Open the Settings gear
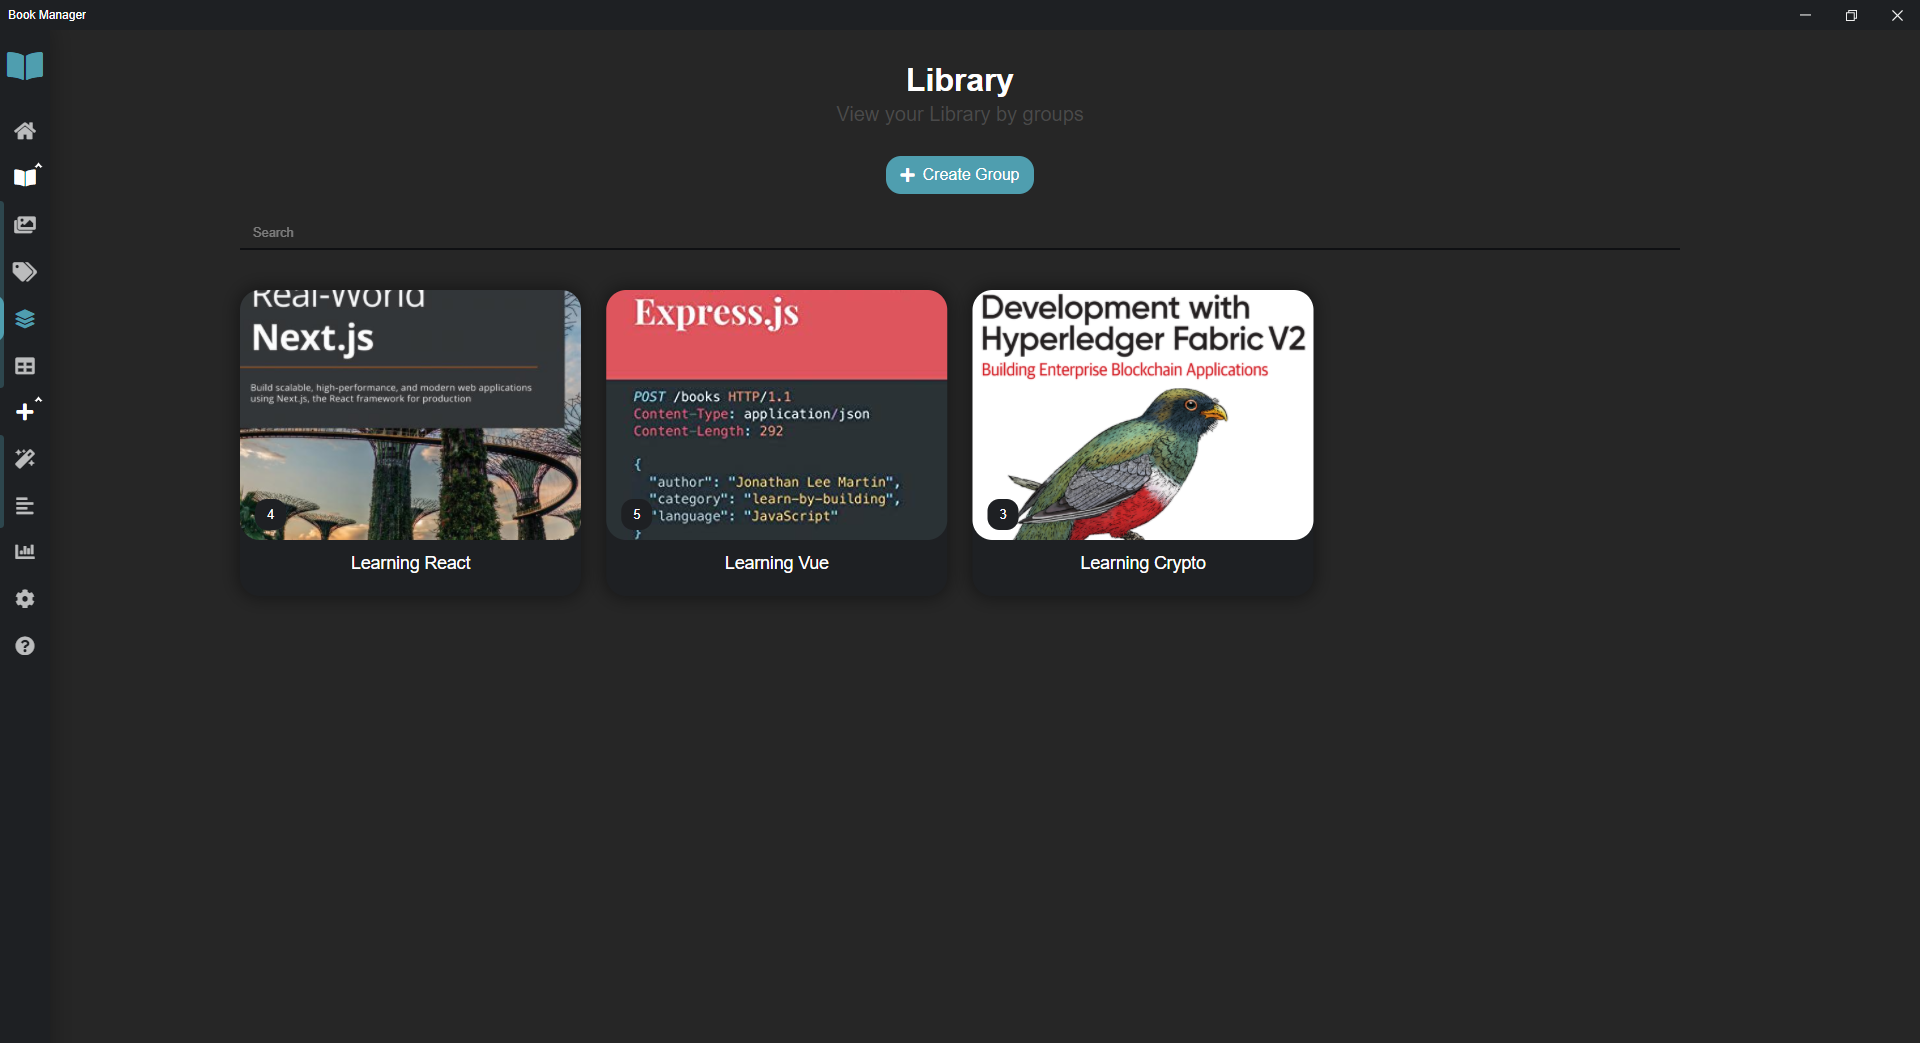The width and height of the screenshot is (1920, 1043). (x=25, y=598)
